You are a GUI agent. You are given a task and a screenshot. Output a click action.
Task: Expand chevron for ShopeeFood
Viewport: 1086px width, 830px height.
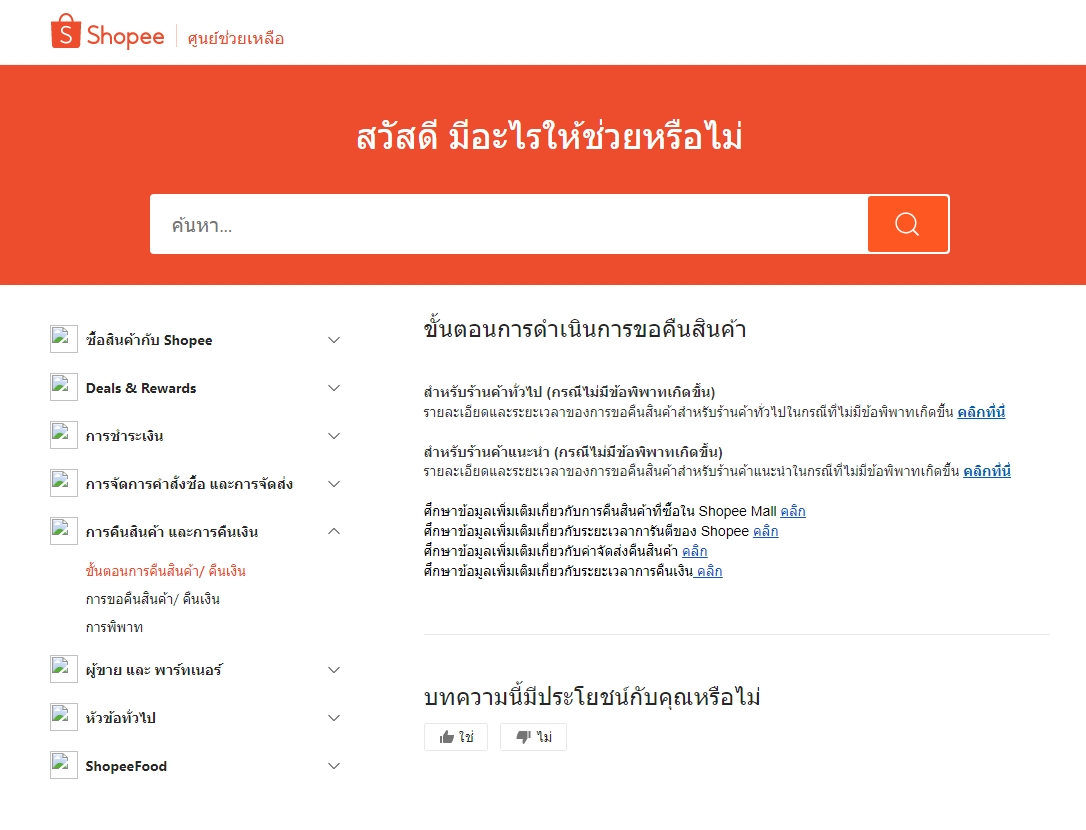point(334,766)
